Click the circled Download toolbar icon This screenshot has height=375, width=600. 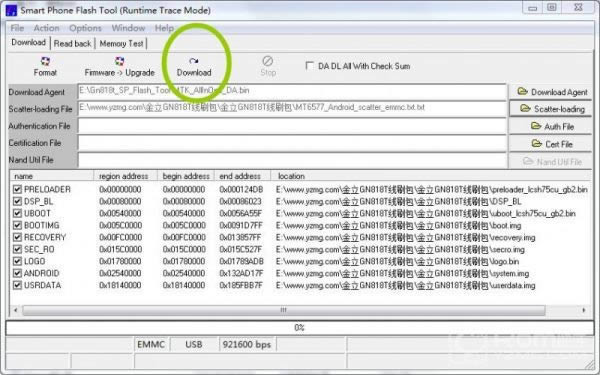coord(194,67)
